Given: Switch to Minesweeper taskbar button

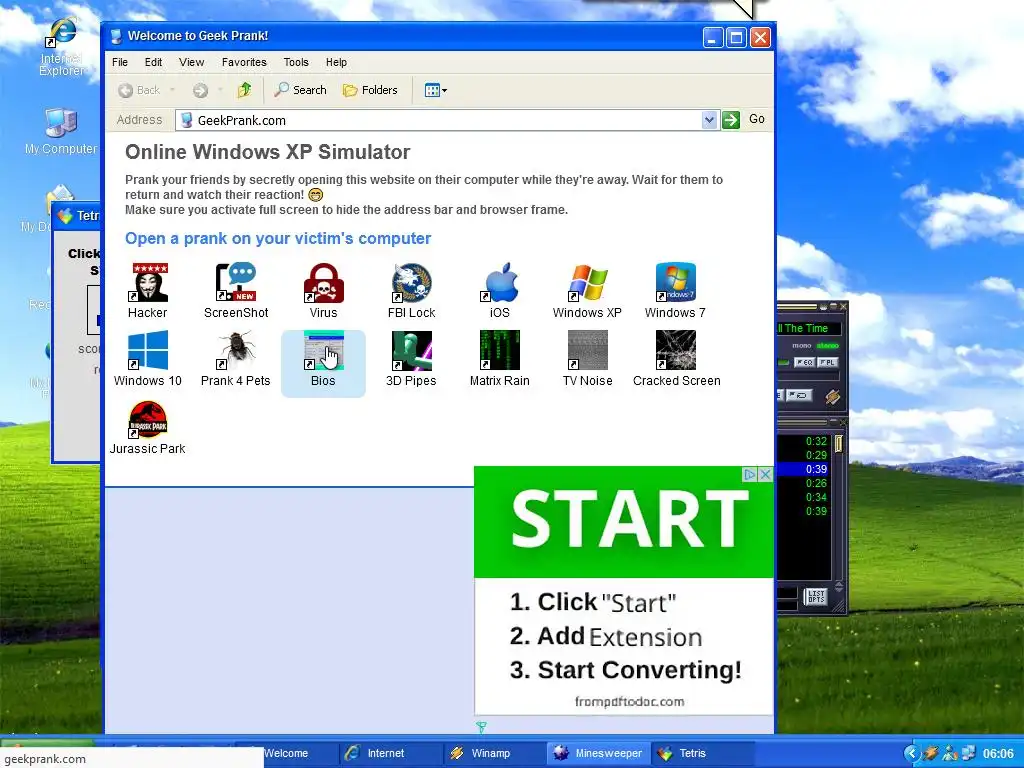Looking at the screenshot, I should click(598, 753).
